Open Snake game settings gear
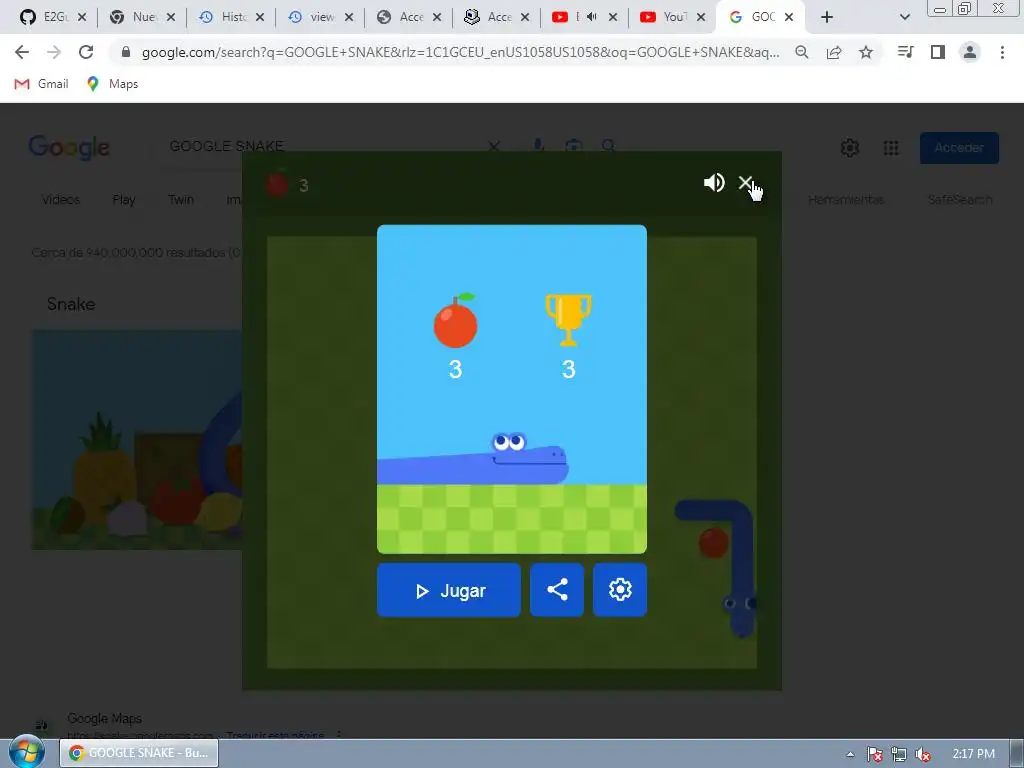 coord(620,590)
